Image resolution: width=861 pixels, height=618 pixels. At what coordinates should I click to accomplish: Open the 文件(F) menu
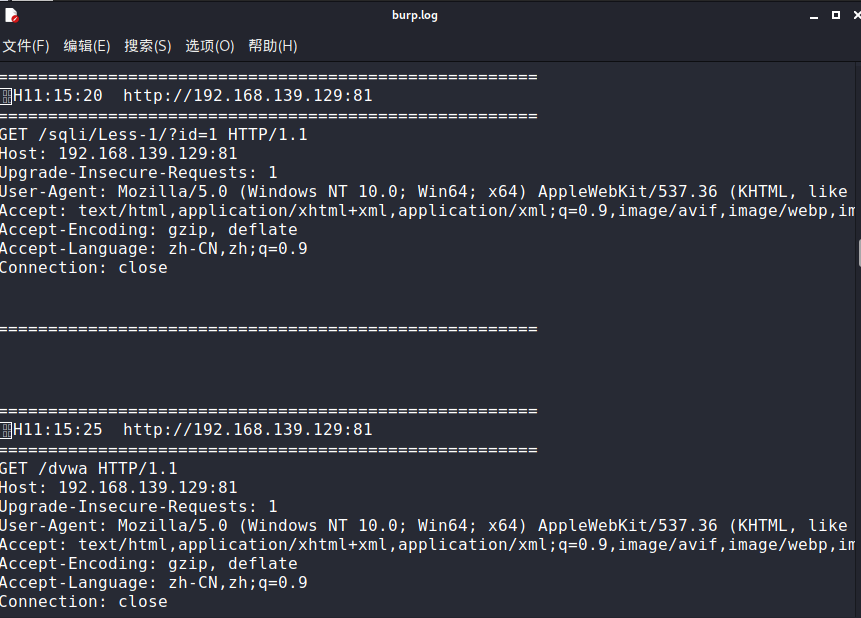(26, 46)
